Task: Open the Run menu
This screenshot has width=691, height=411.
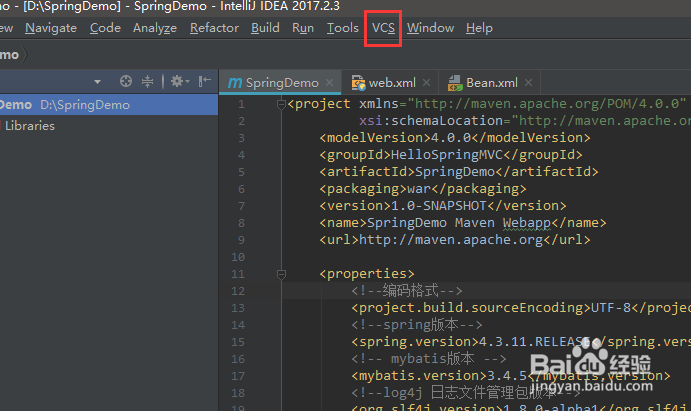Action: click(x=303, y=28)
